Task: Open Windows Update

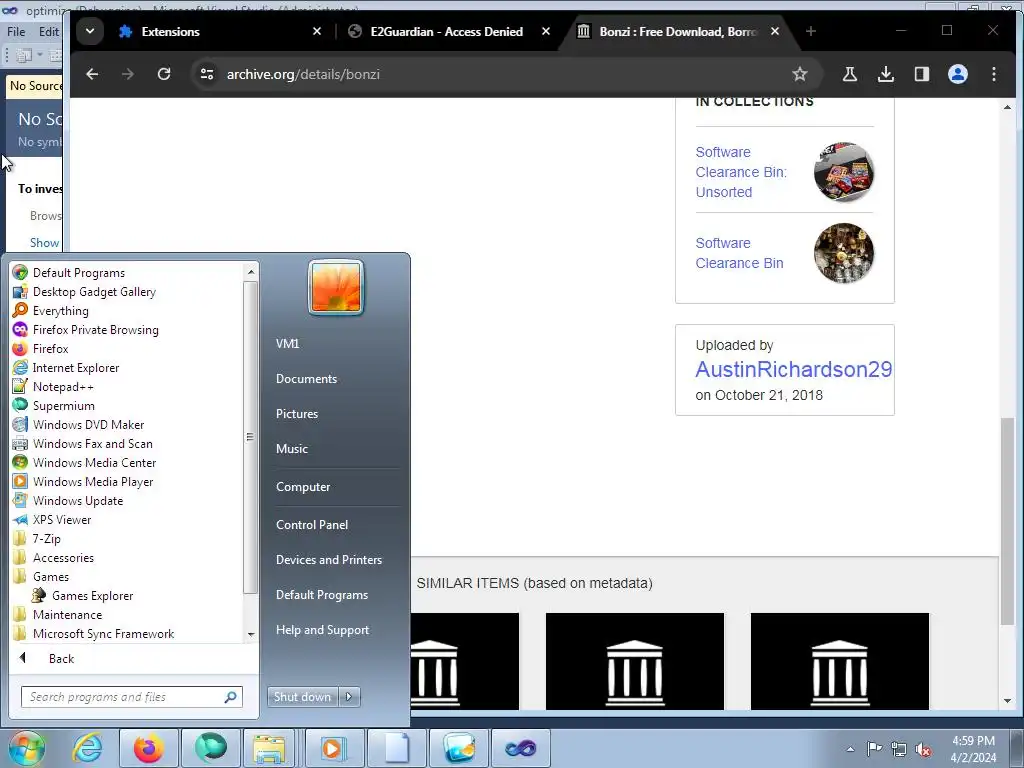Action: coord(78,501)
